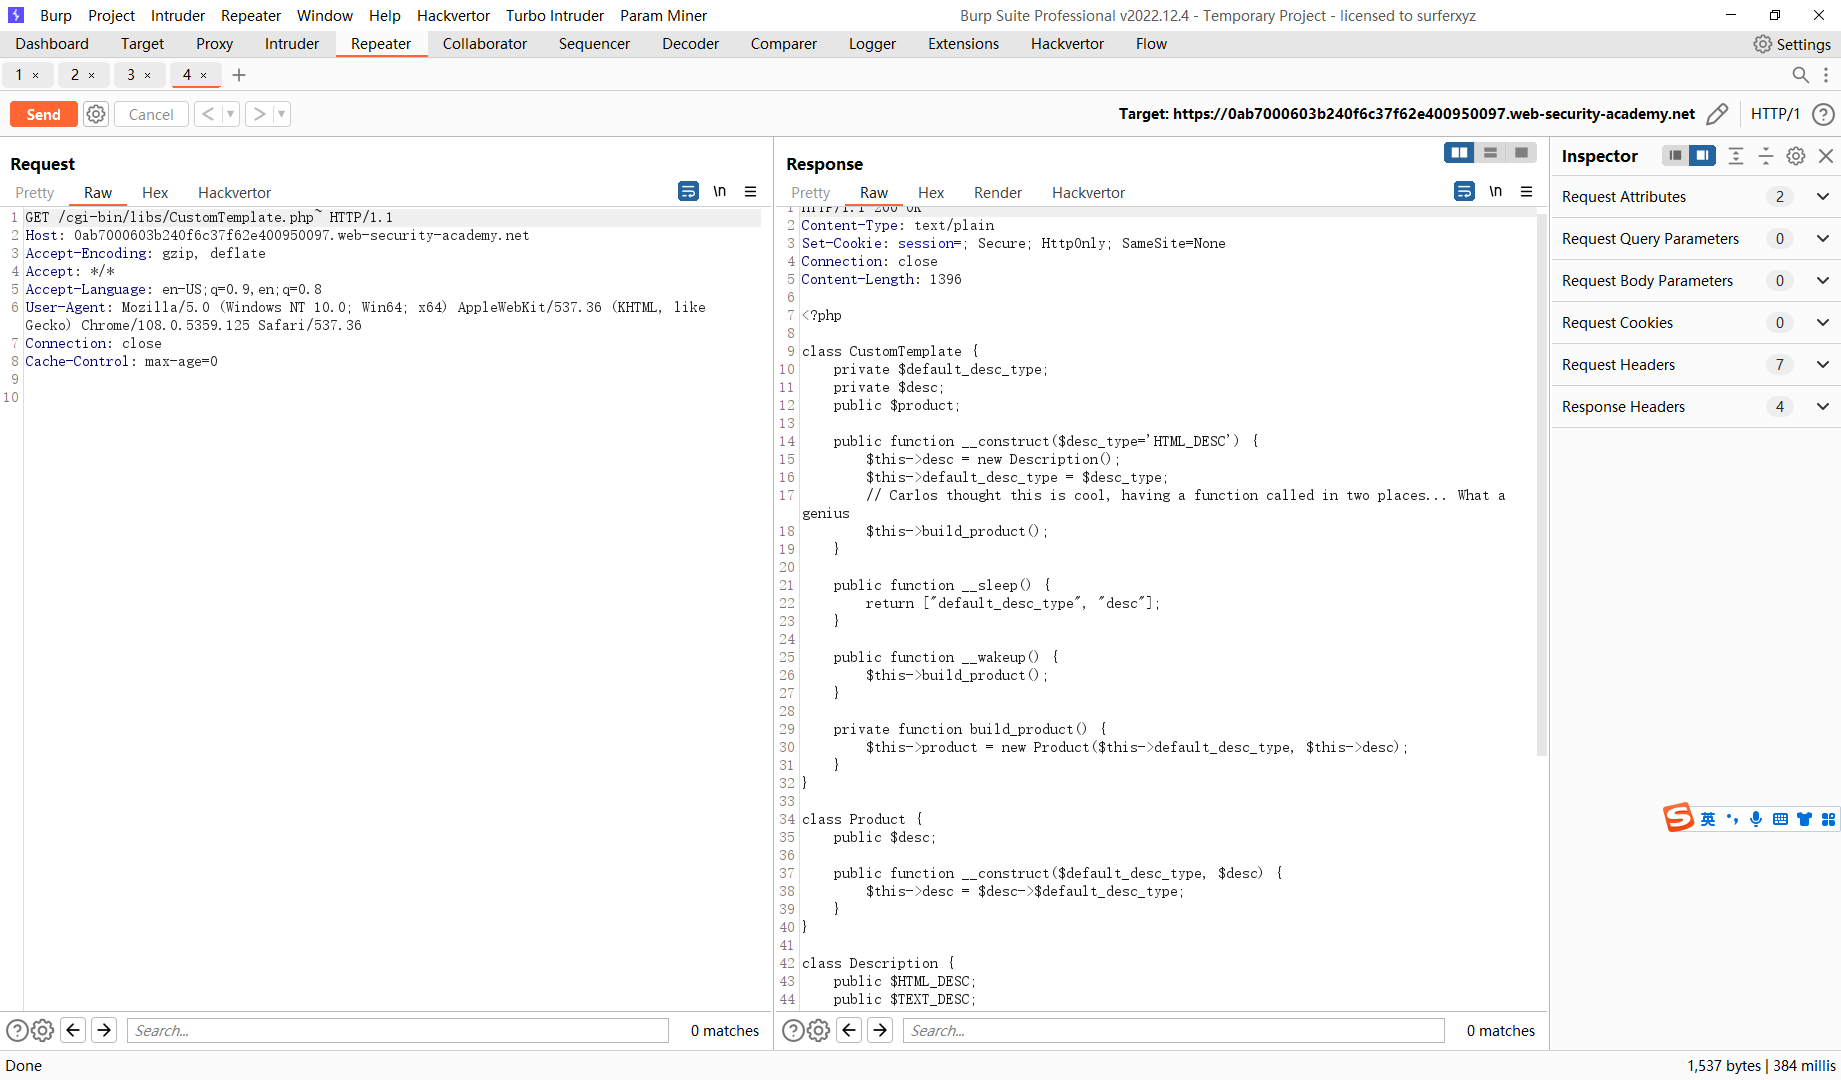Open request search settings gear
This screenshot has width=1841, height=1080.
(x=42, y=1030)
